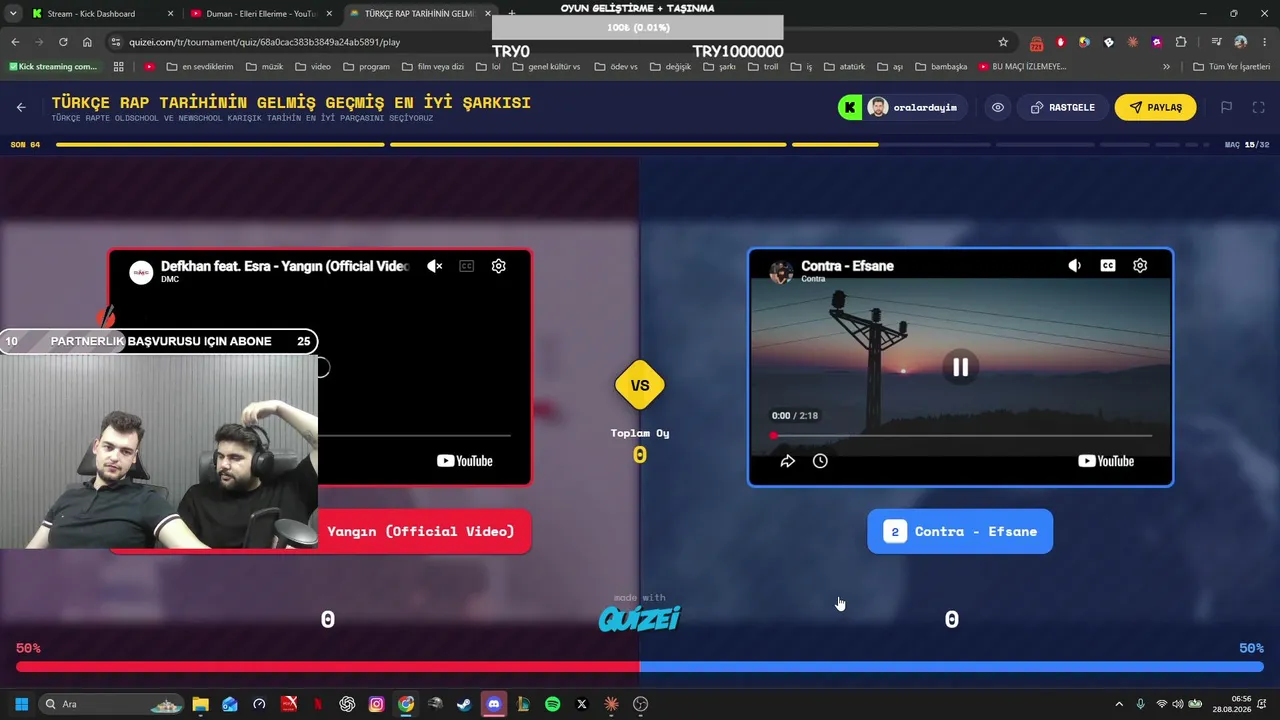This screenshot has height=720, width=1280.
Task: Open the bookmarks apps grid icon
Action: [118, 67]
